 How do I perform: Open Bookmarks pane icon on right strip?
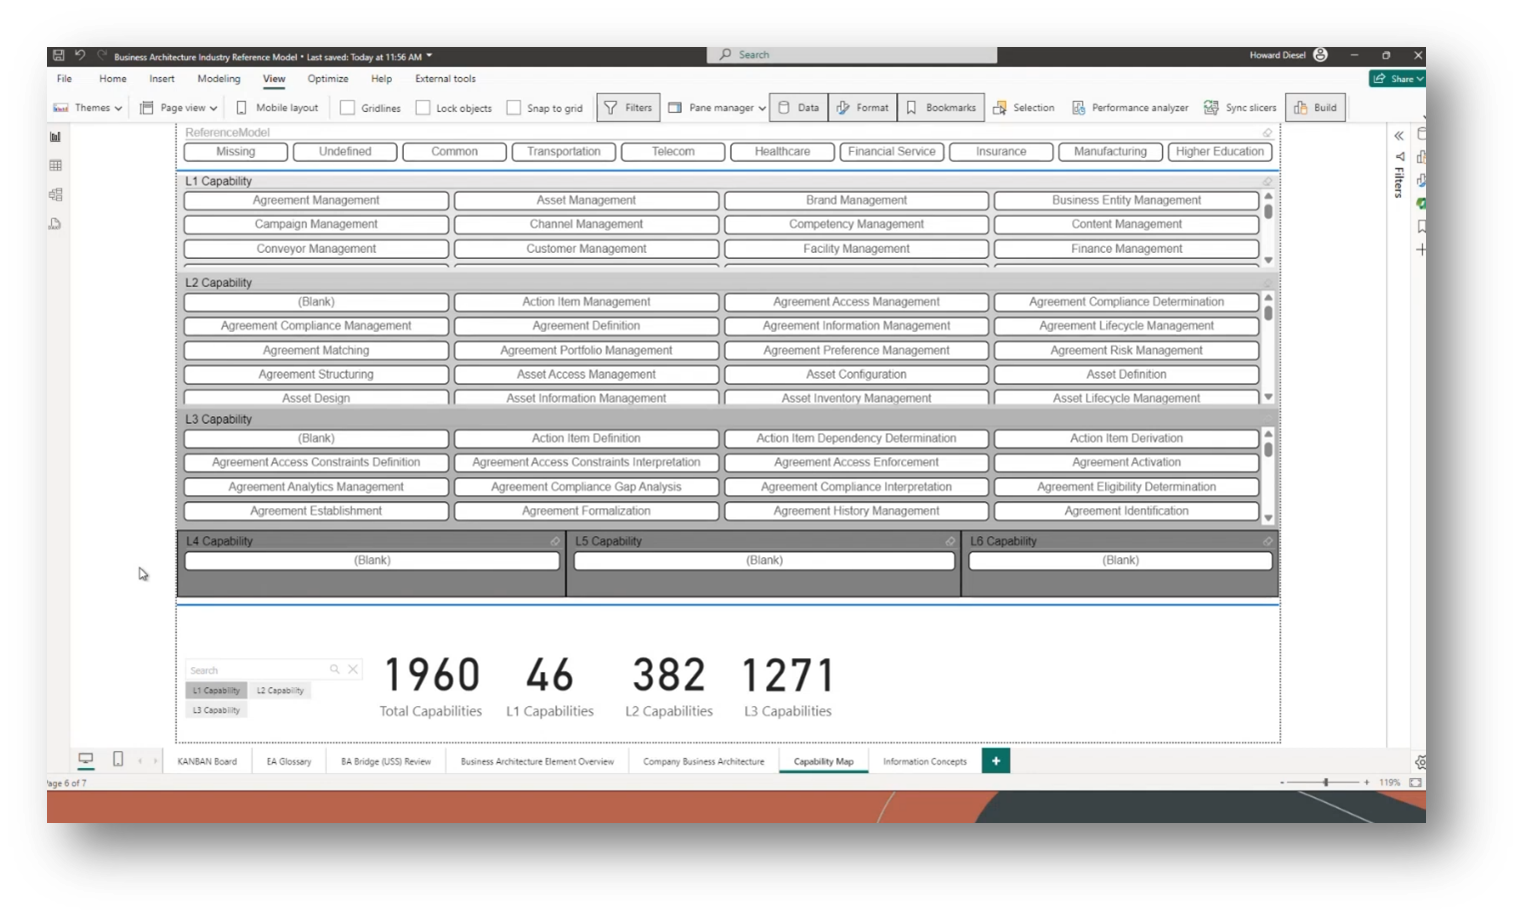click(1421, 227)
